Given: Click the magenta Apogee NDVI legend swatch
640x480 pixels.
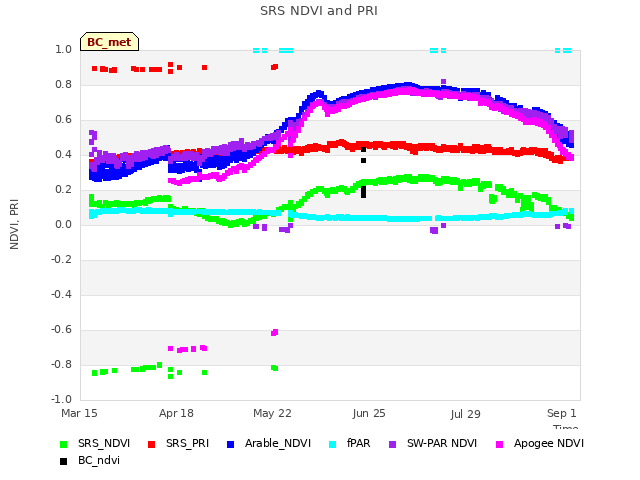Looking at the screenshot, I should click(500, 444).
